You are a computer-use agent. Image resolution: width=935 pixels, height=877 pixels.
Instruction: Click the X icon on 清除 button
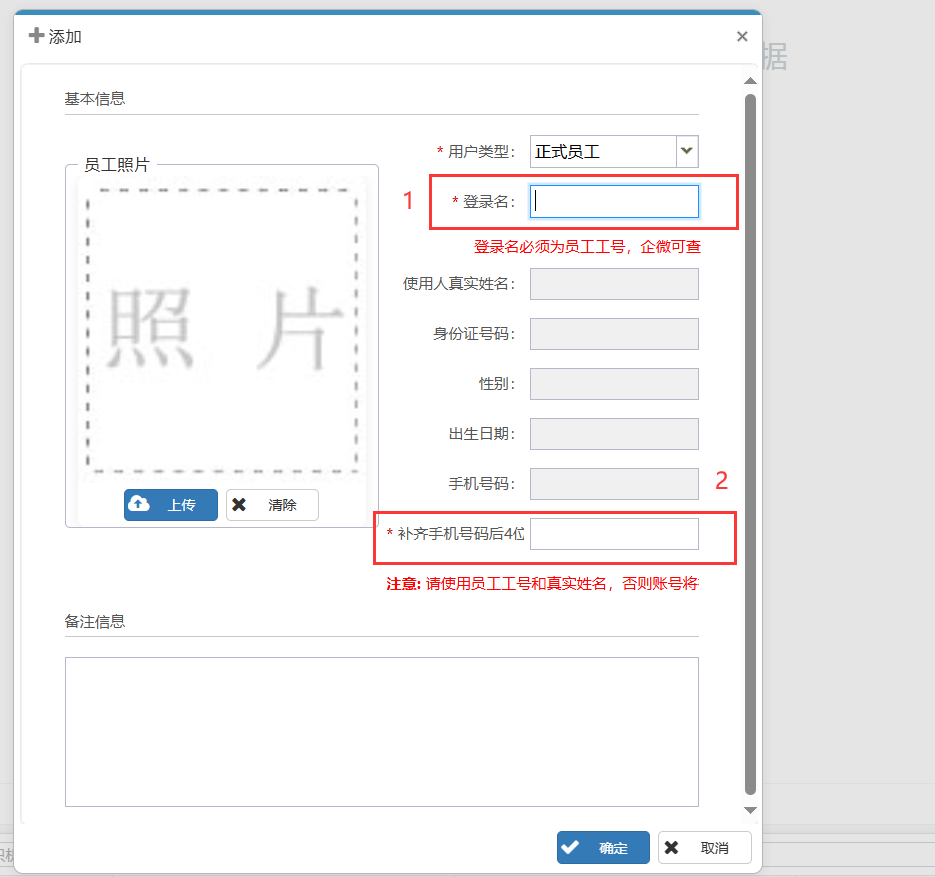point(239,505)
